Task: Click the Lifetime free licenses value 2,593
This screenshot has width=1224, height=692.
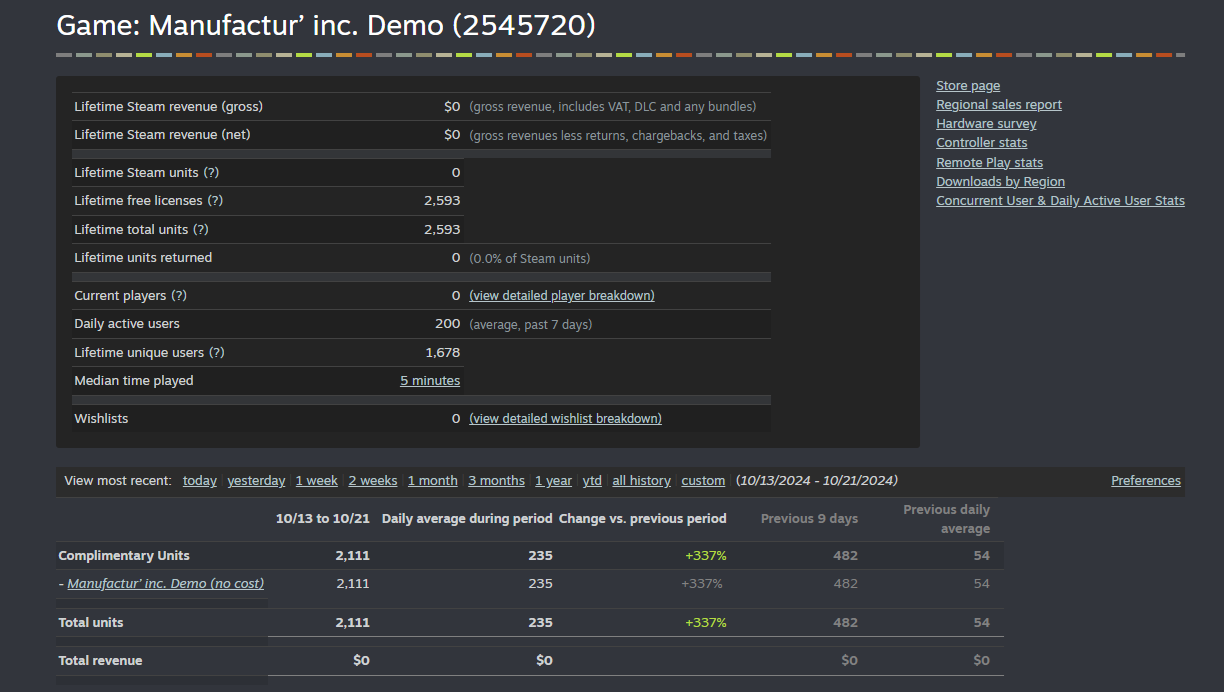Action: click(442, 201)
